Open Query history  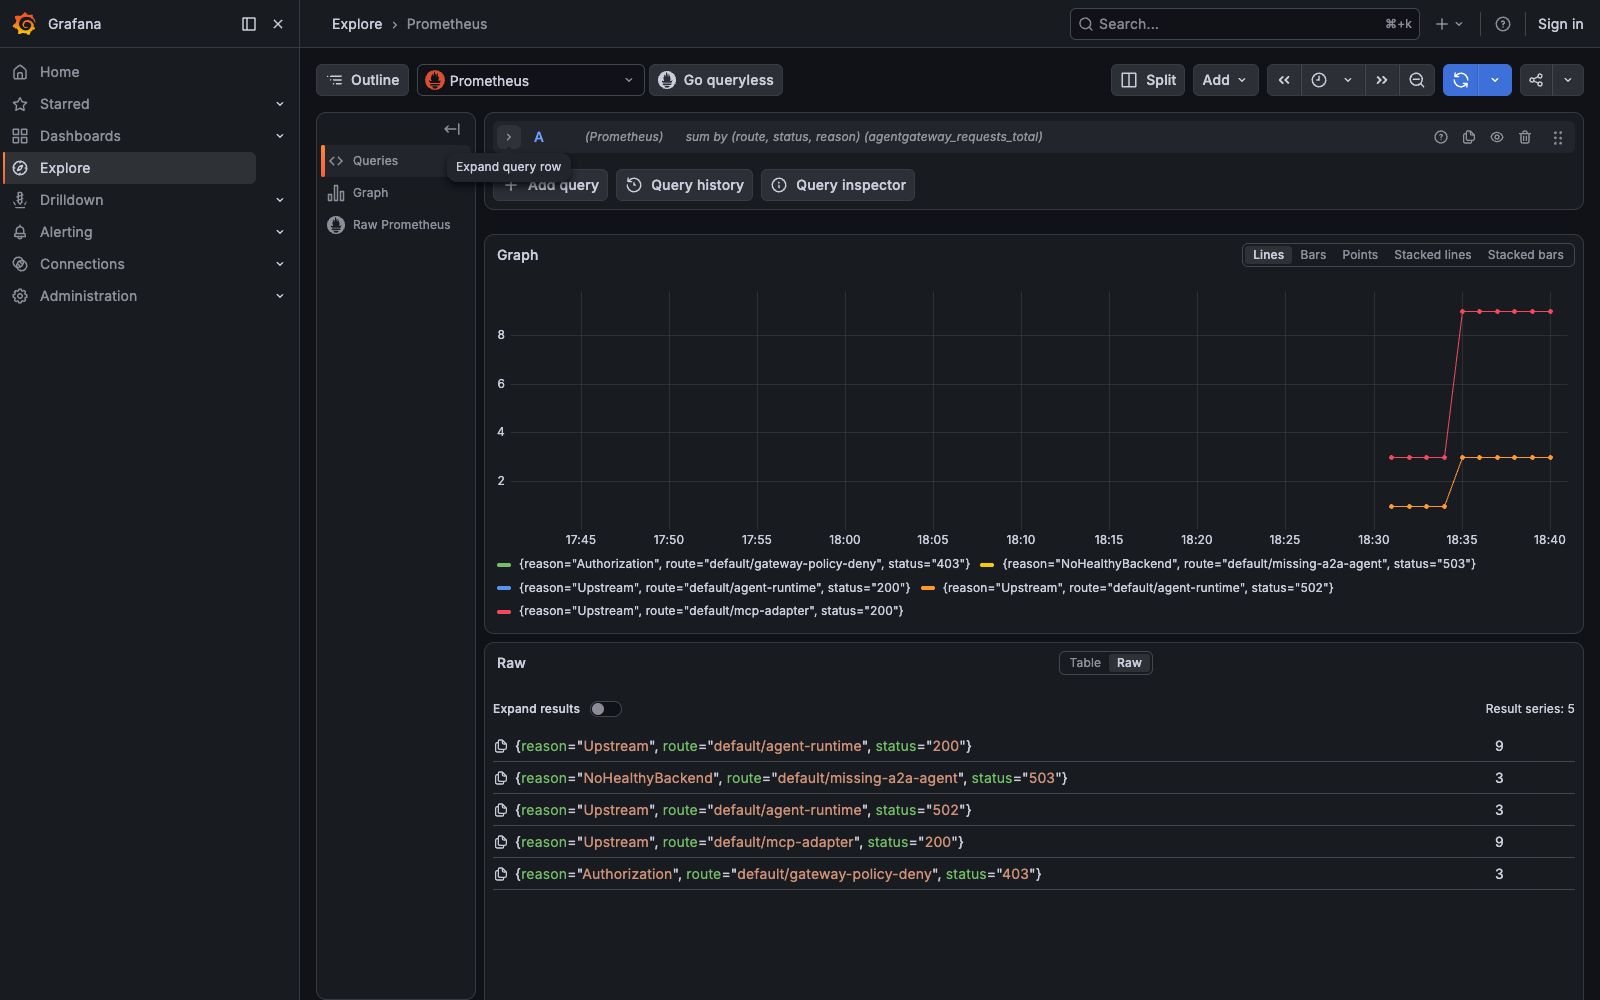pyautogui.click(x=685, y=185)
